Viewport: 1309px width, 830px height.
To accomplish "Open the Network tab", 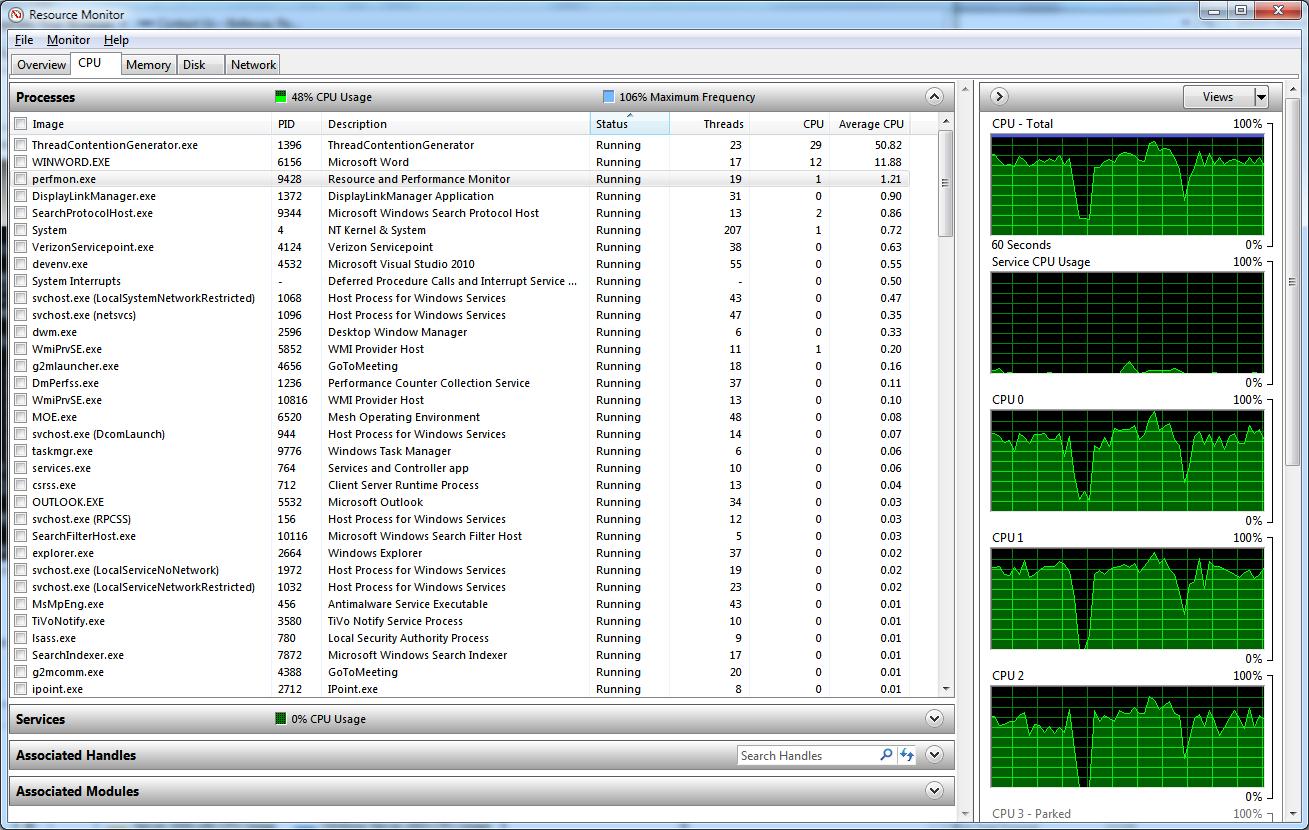I will (x=253, y=65).
